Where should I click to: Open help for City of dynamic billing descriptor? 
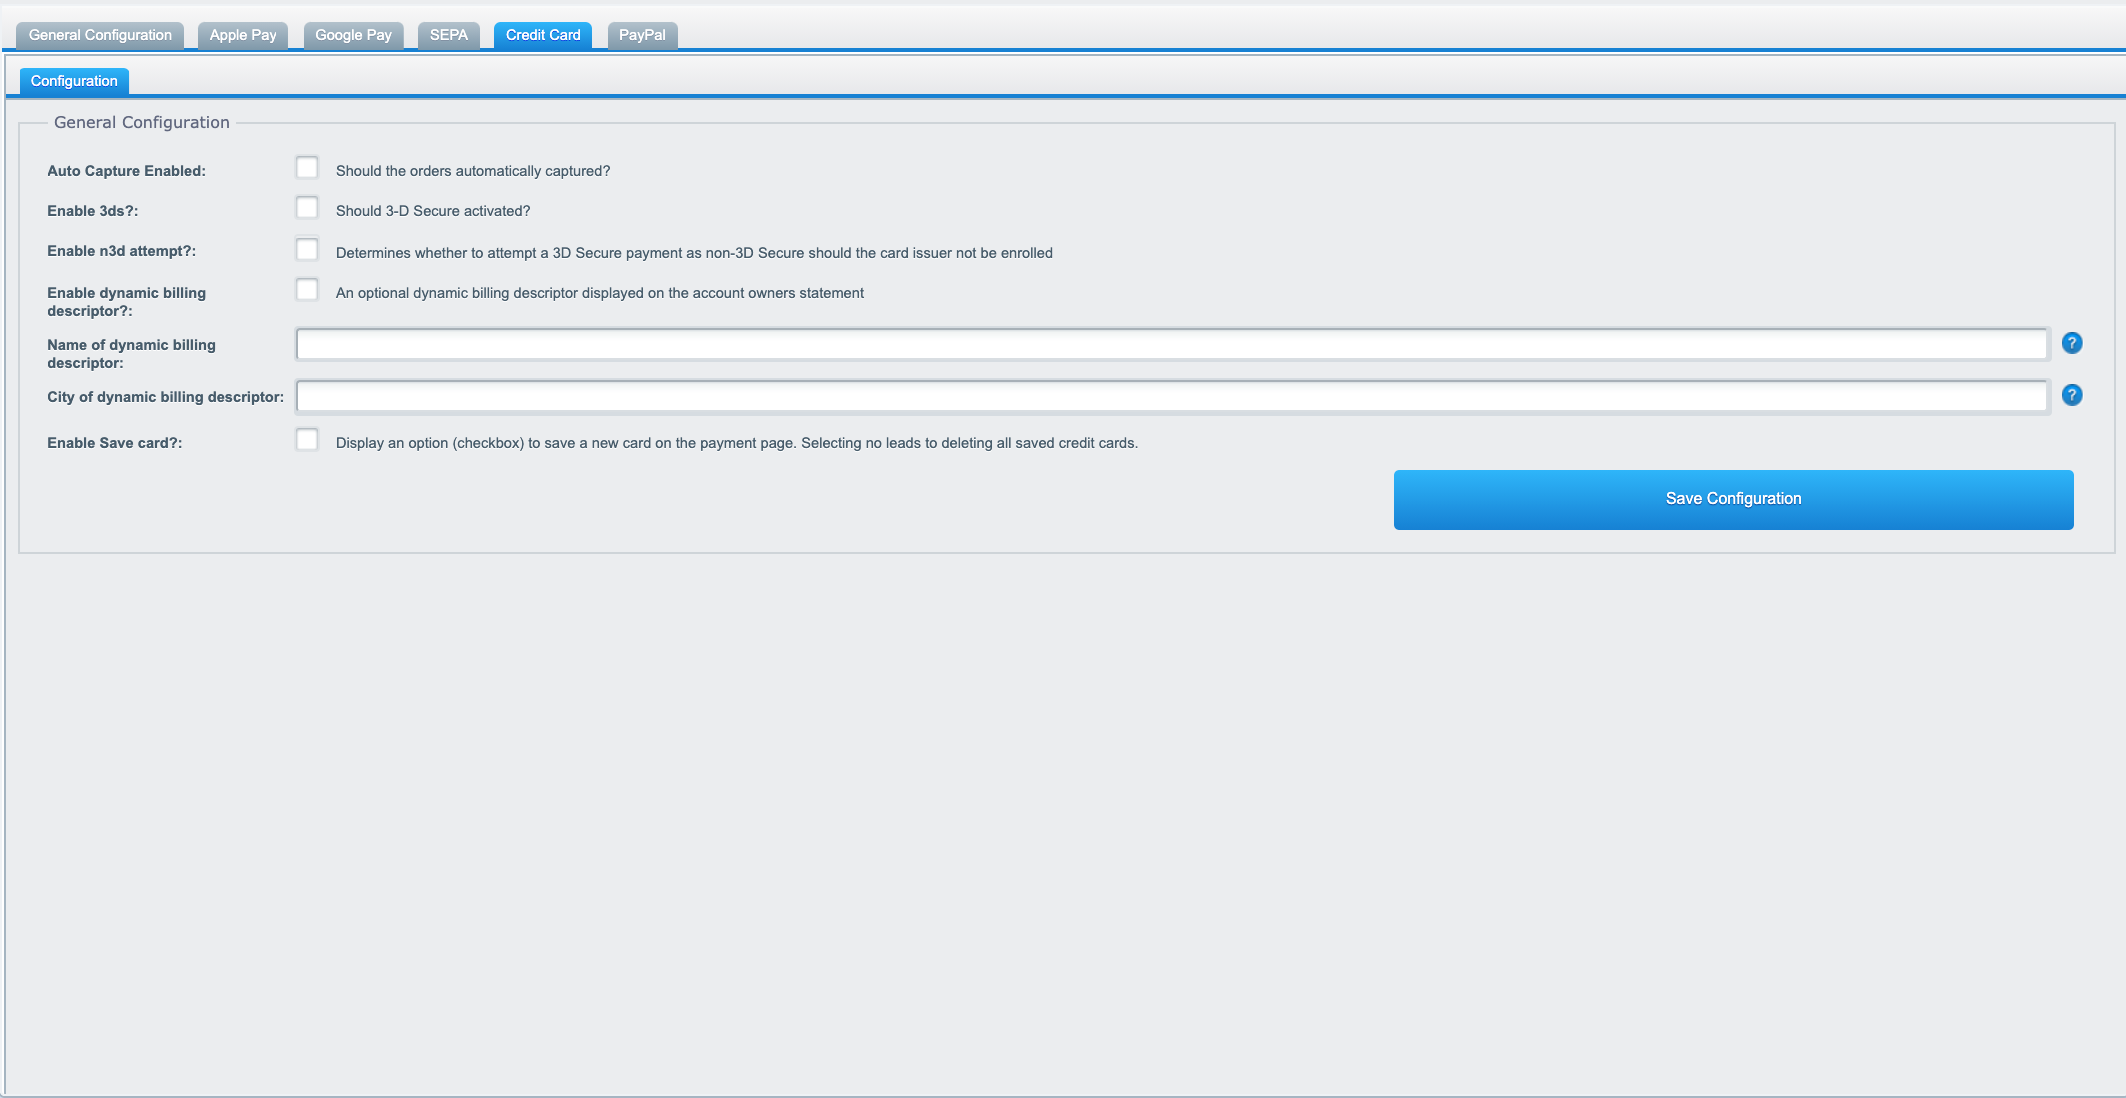click(x=2072, y=395)
